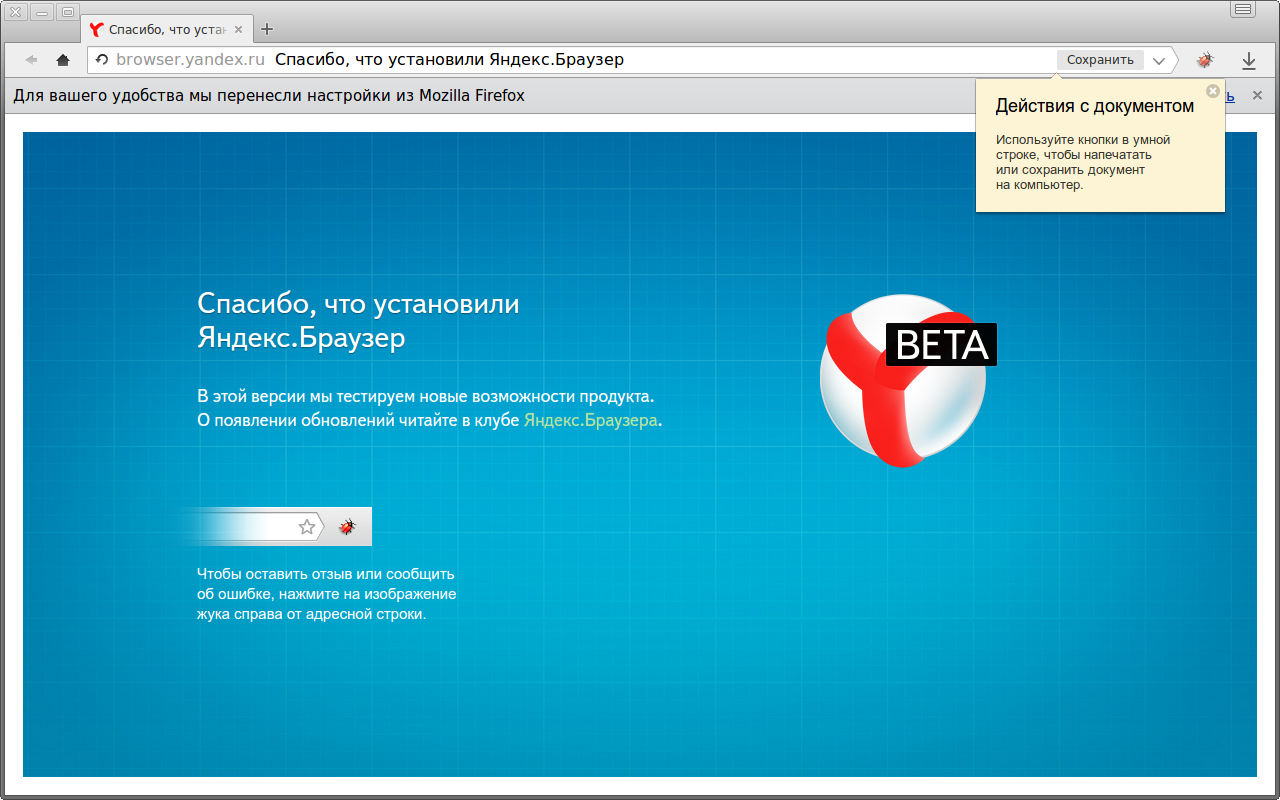Click the Yandex Browser BETA logo
The height and width of the screenshot is (800, 1280).
906,381
